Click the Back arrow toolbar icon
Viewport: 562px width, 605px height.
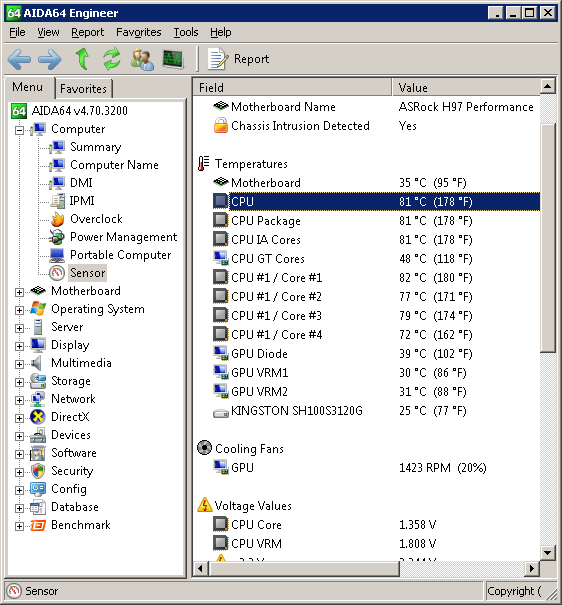(19, 59)
